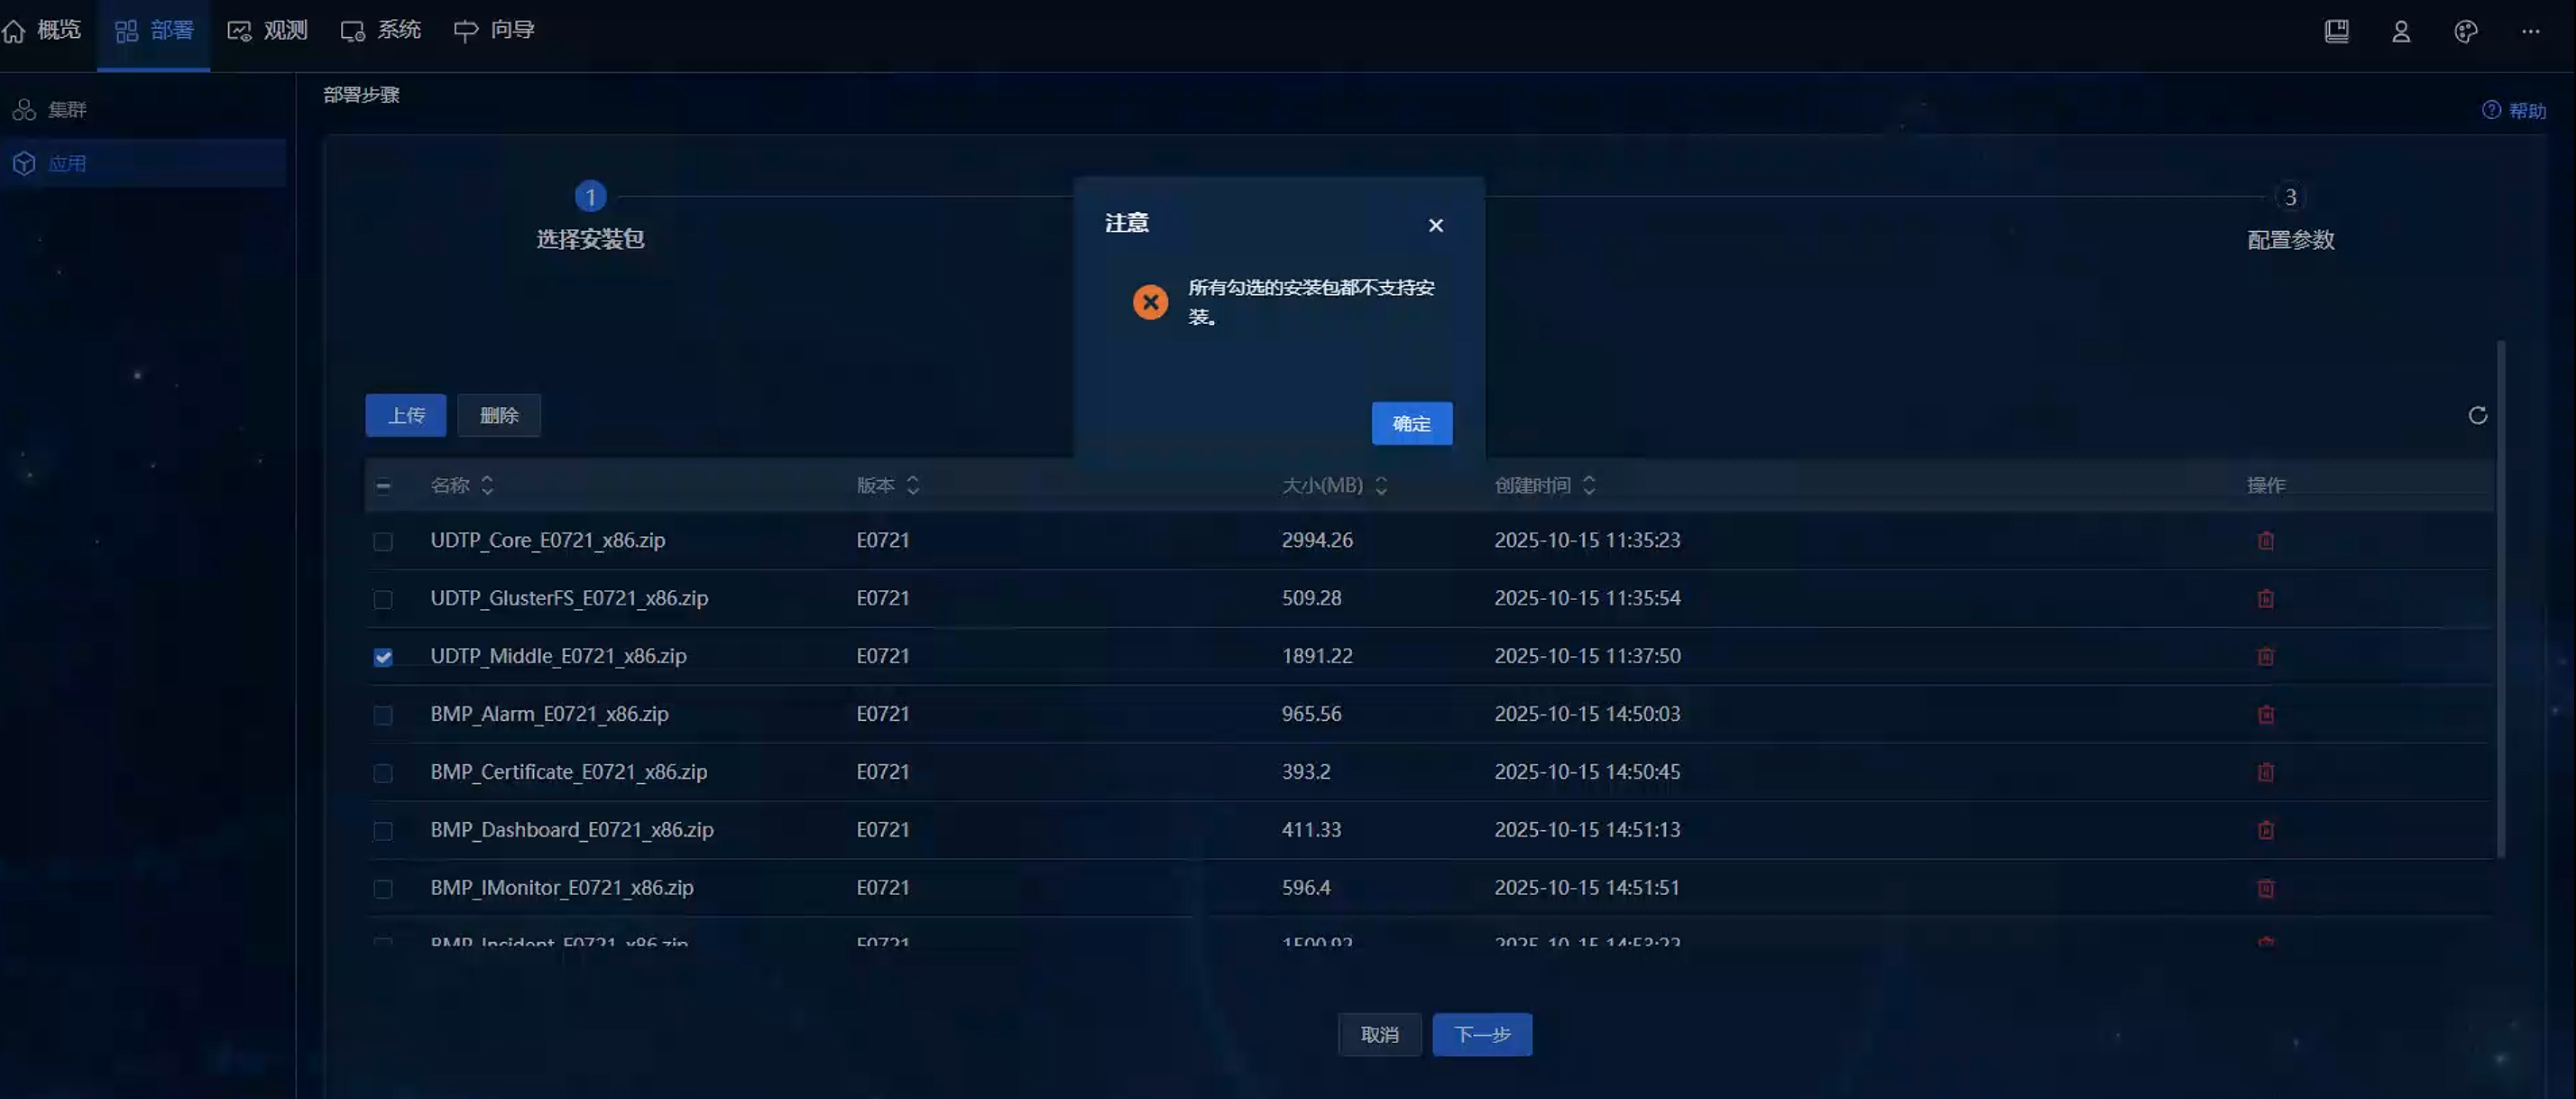The width and height of the screenshot is (2576, 1099).
Task: Sort packages by 名称 column arrows
Action: coord(487,486)
